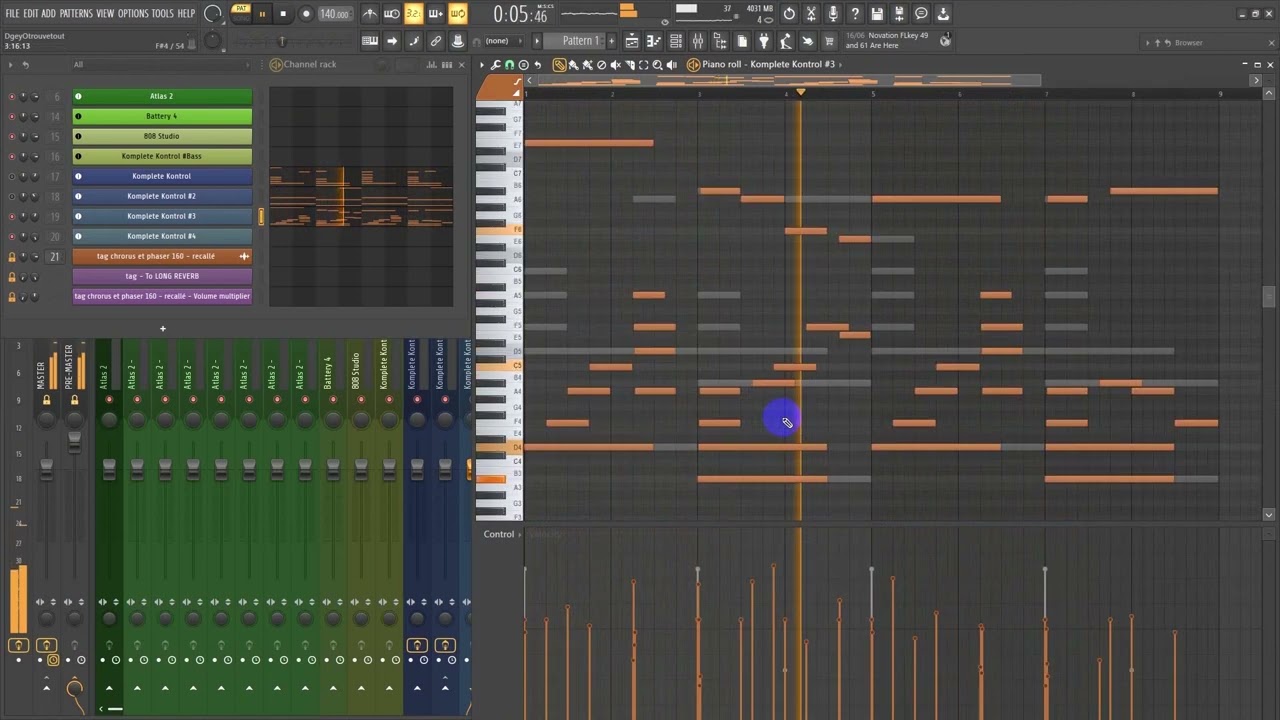Save project with floppy disk icon

(x=877, y=14)
